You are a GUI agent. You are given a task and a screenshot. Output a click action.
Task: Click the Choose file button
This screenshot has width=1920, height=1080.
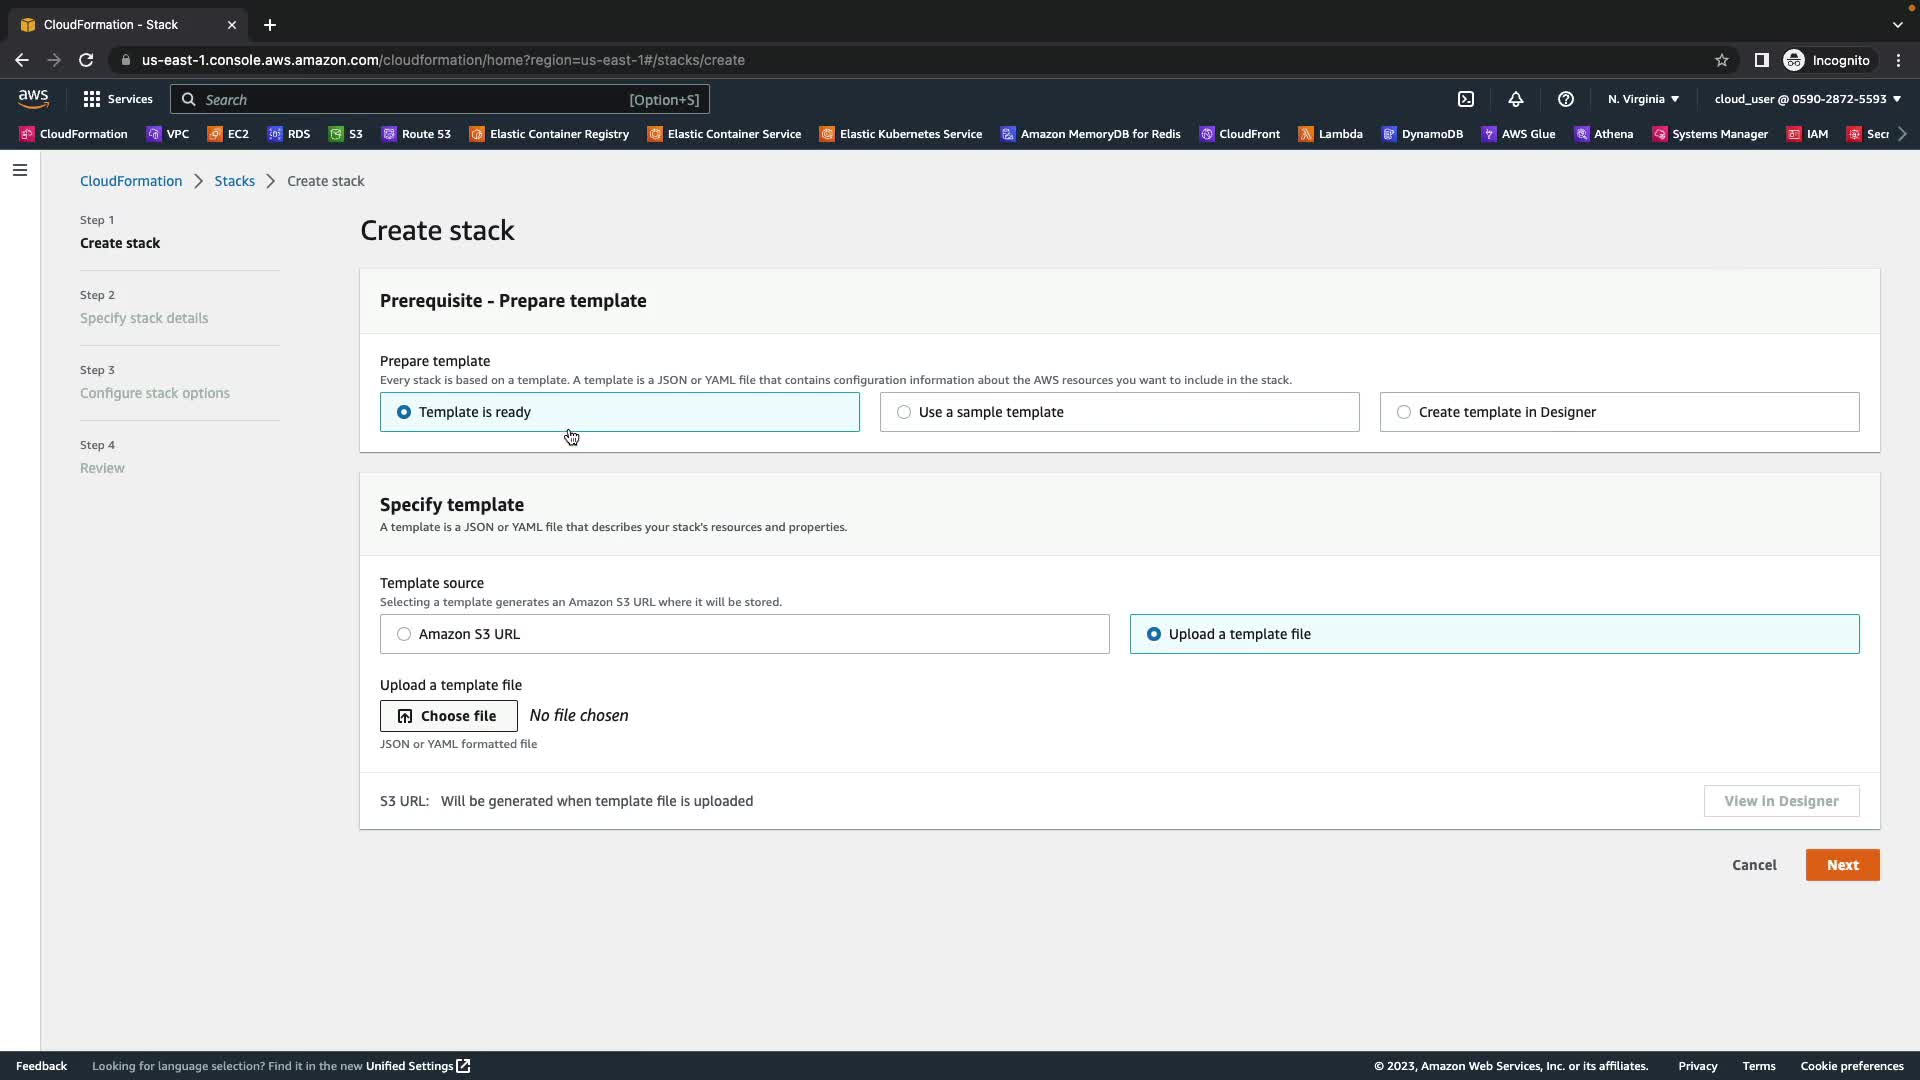[448, 716]
